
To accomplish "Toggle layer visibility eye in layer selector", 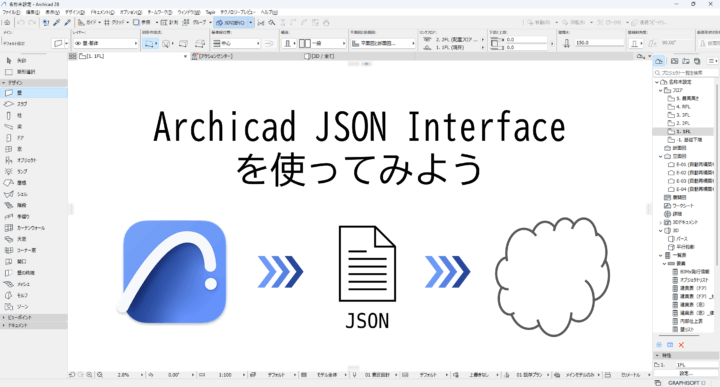I will tap(78, 43).
